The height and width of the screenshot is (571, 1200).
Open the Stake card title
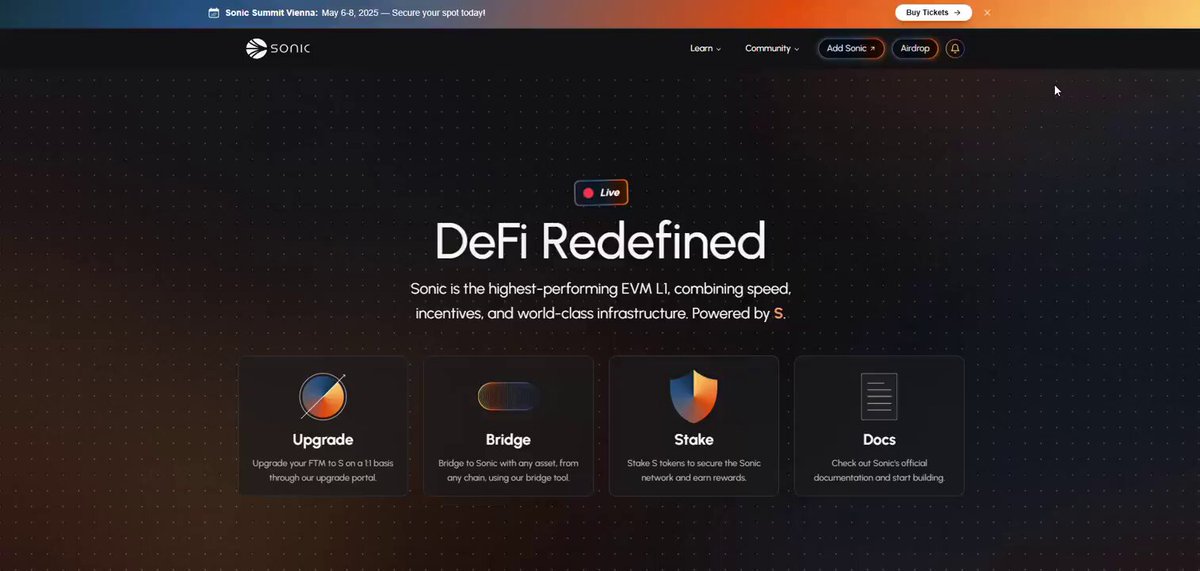pos(694,440)
